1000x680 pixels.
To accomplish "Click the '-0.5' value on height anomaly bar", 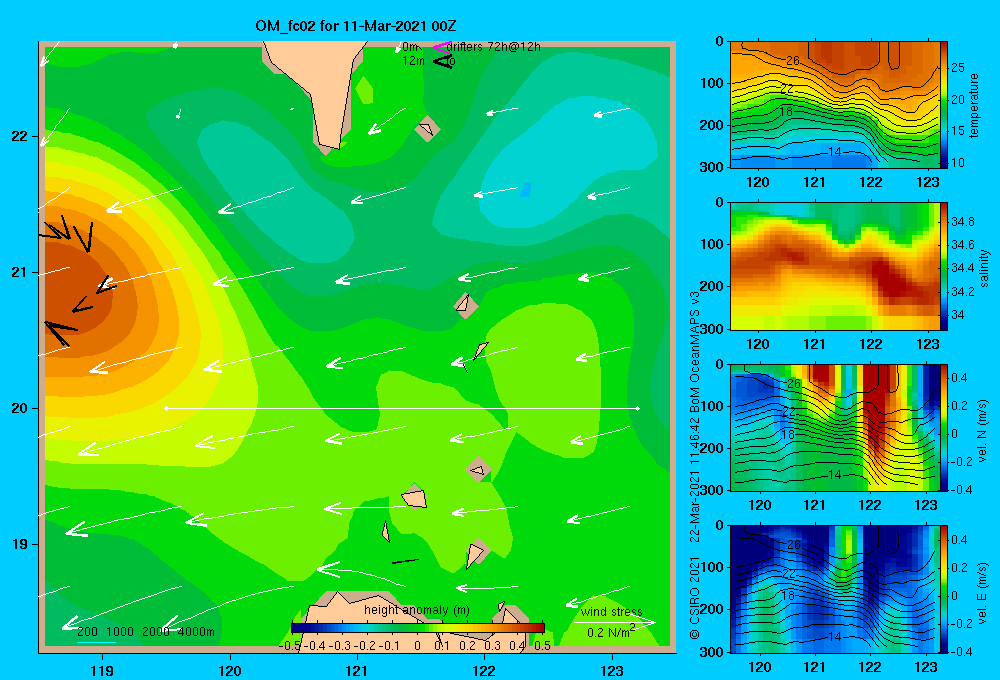I will click(x=290, y=646).
